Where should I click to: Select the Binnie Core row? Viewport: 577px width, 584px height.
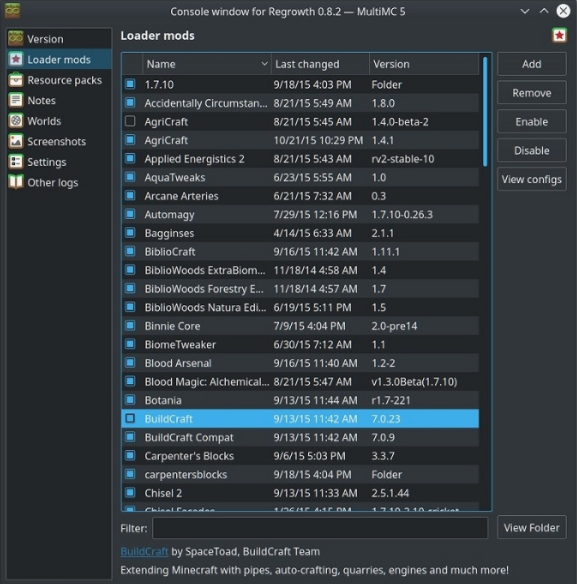(300, 326)
